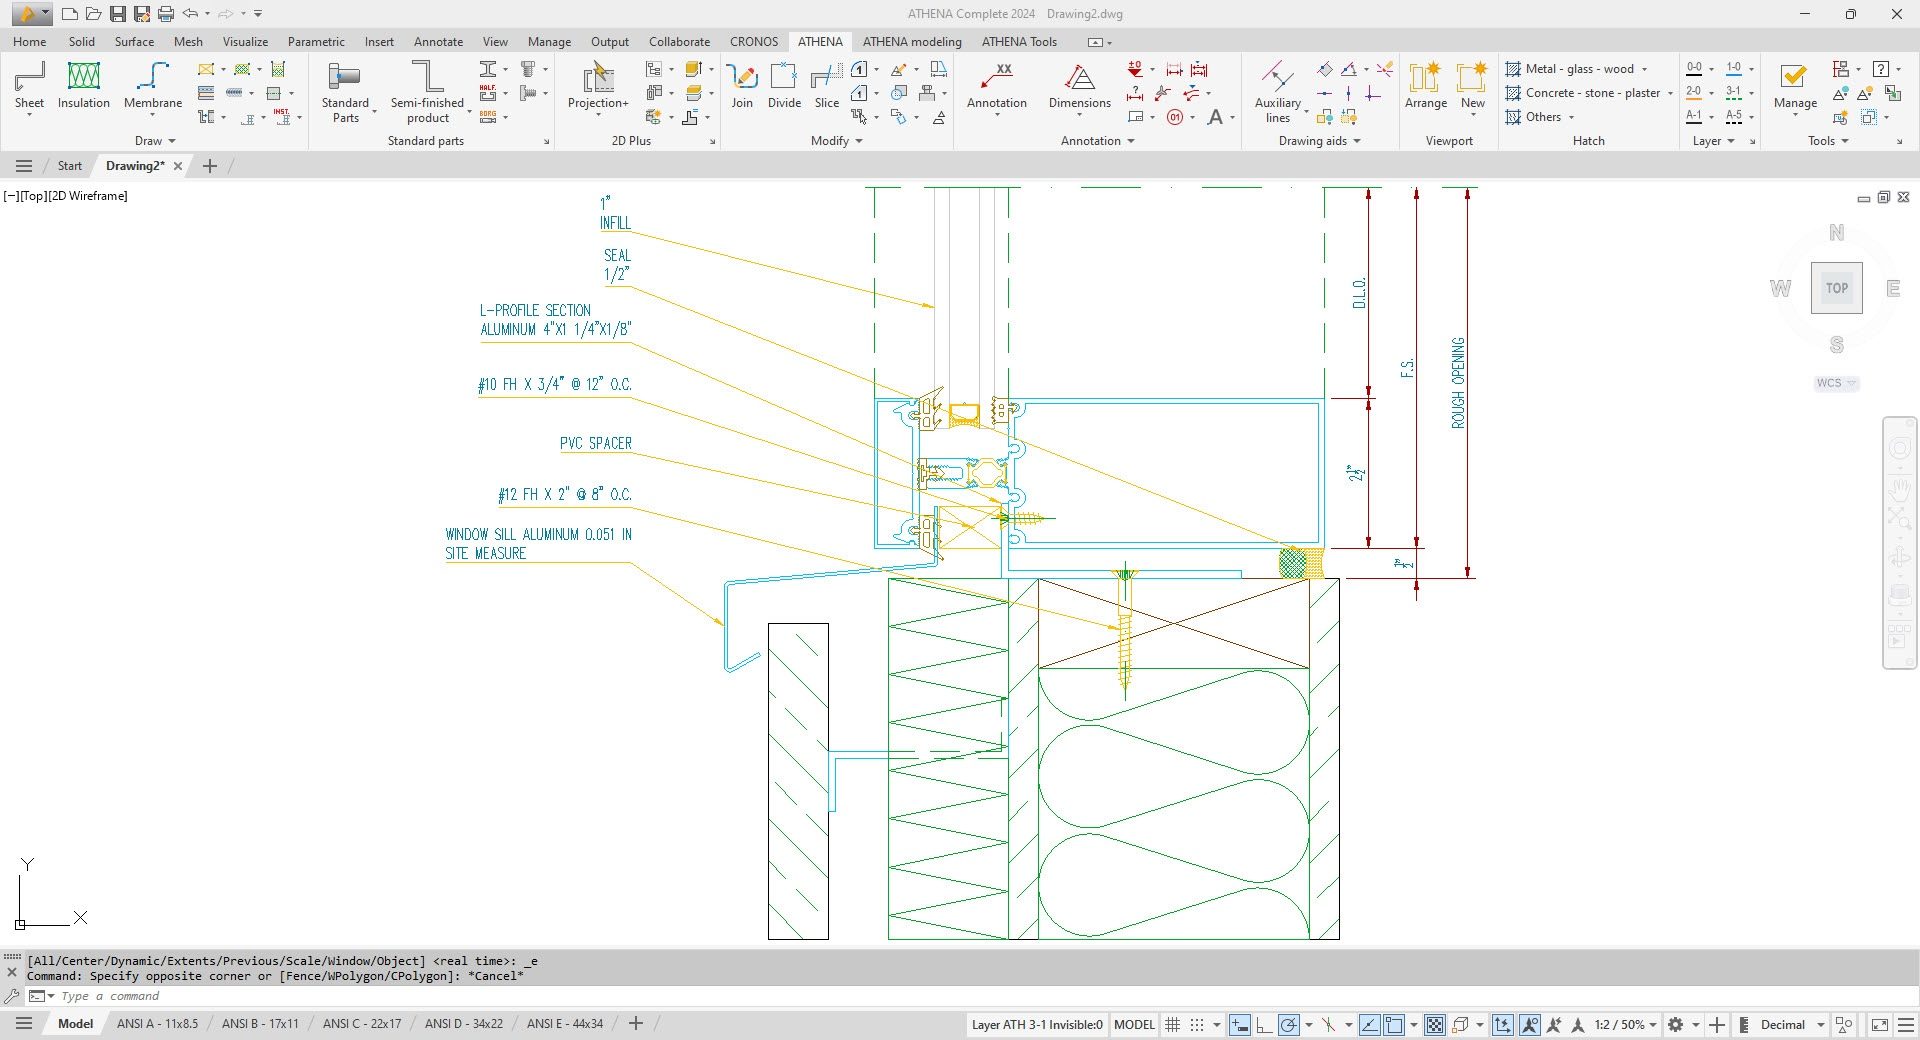This screenshot has height=1040, width=1920.
Task: Click the Insulation tool
Action: 84,85
